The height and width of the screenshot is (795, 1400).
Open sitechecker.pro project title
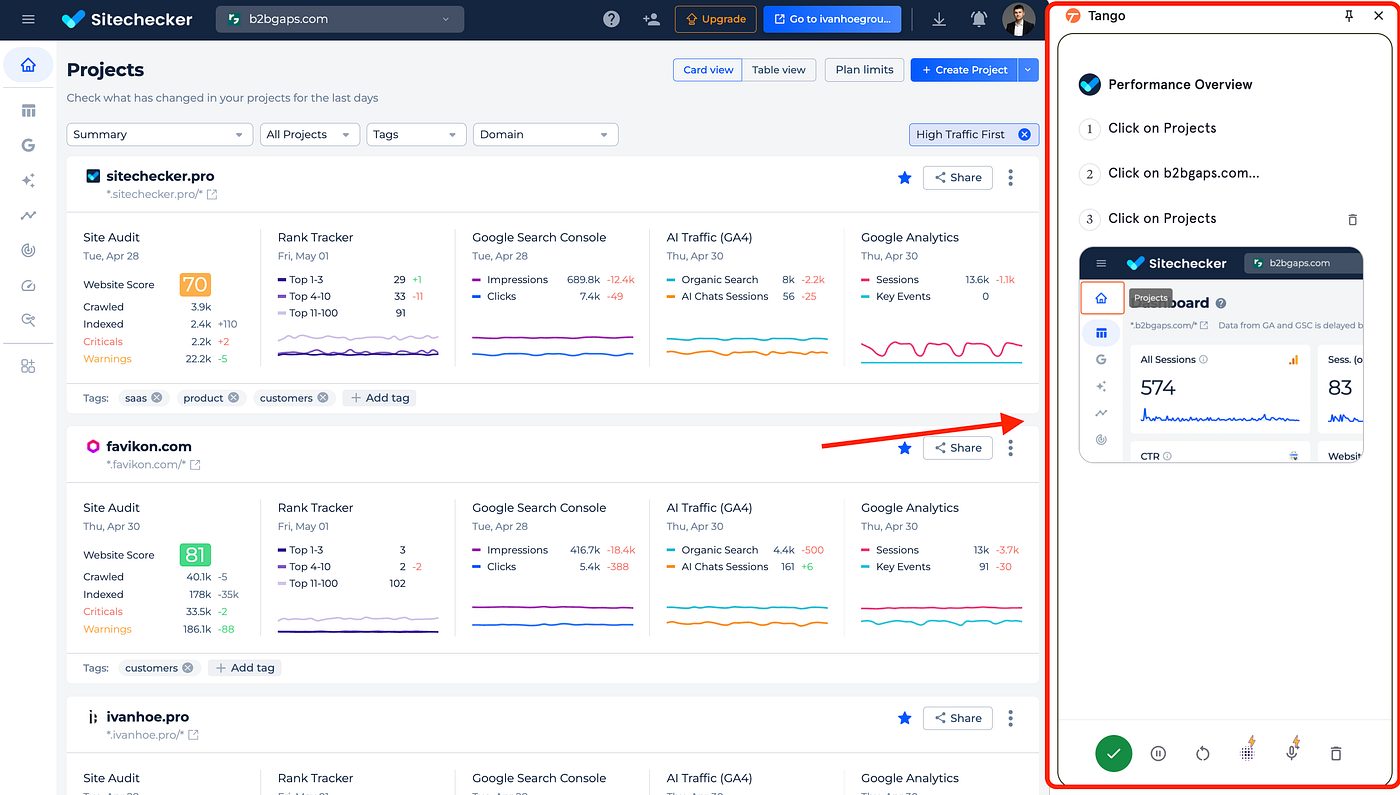pyautogui.click(x=160, y=176)
